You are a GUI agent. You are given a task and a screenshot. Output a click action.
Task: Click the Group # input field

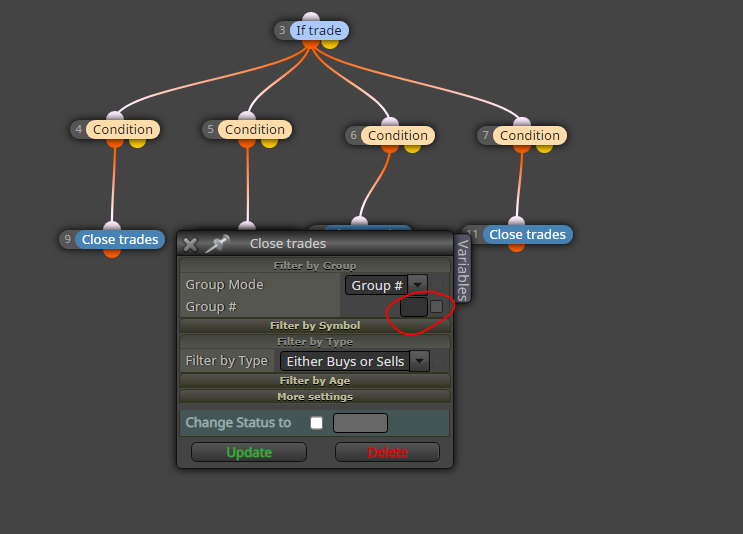(x=414, y=307)
